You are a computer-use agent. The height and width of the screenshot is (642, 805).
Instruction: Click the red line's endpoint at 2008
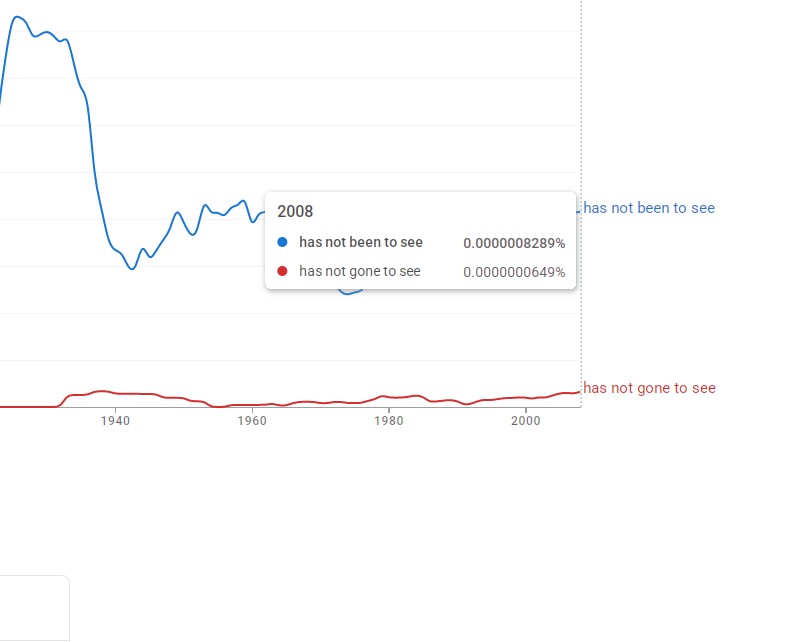(x=579, y=392)
